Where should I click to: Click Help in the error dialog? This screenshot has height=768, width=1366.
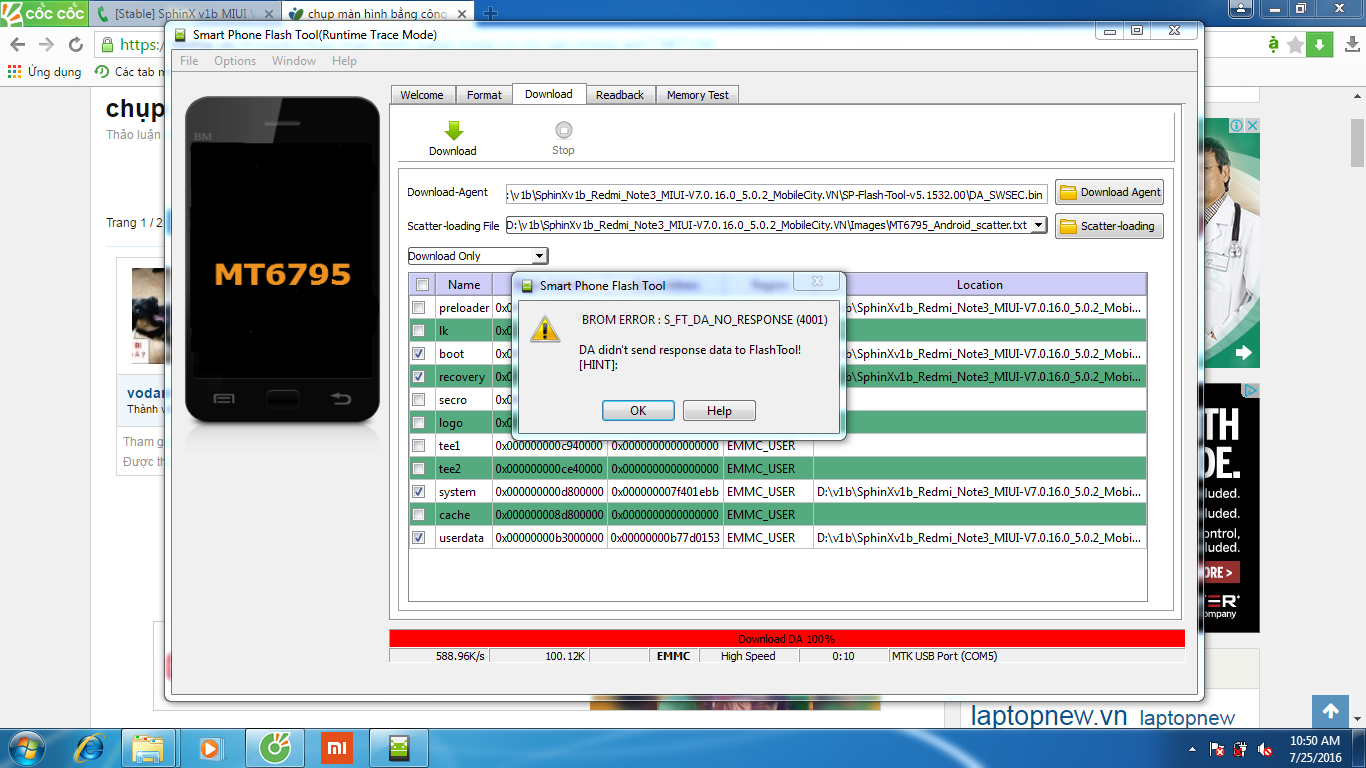click(719, 411)
